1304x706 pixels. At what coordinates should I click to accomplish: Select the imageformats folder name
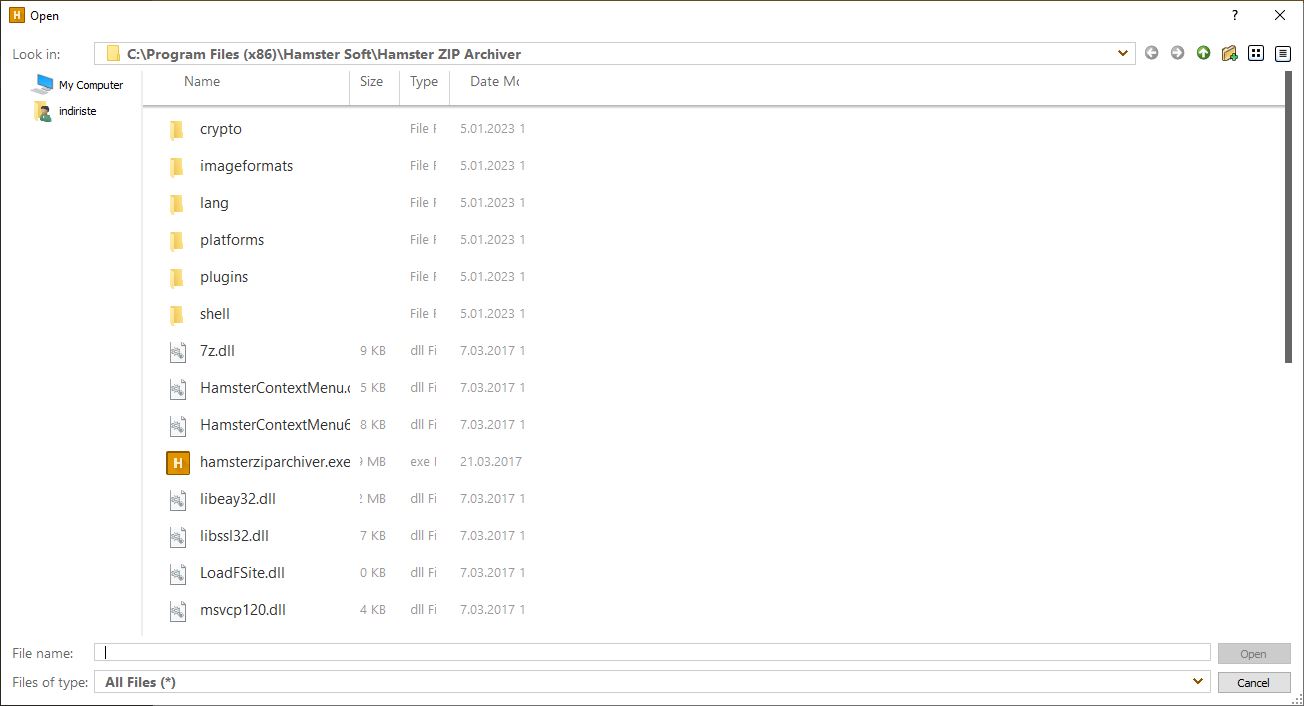246,166
